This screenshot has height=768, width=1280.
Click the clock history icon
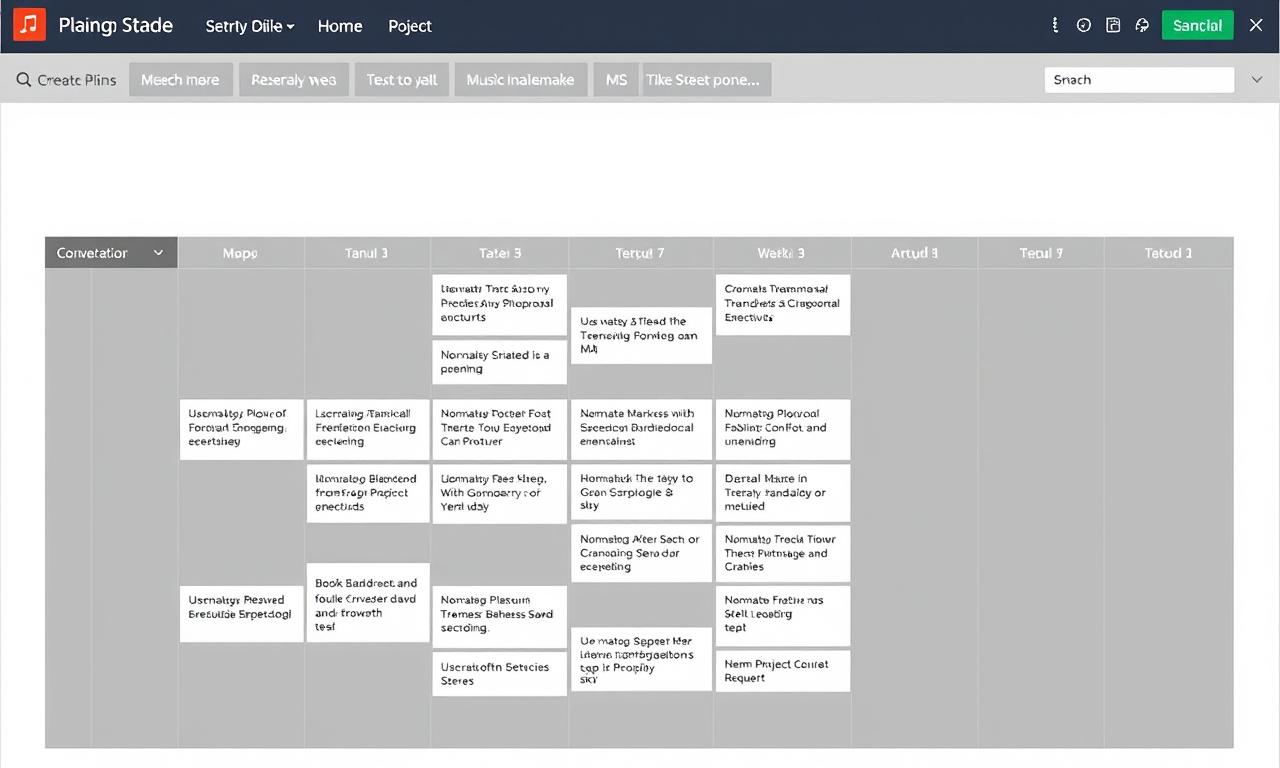pos(1084,26)
